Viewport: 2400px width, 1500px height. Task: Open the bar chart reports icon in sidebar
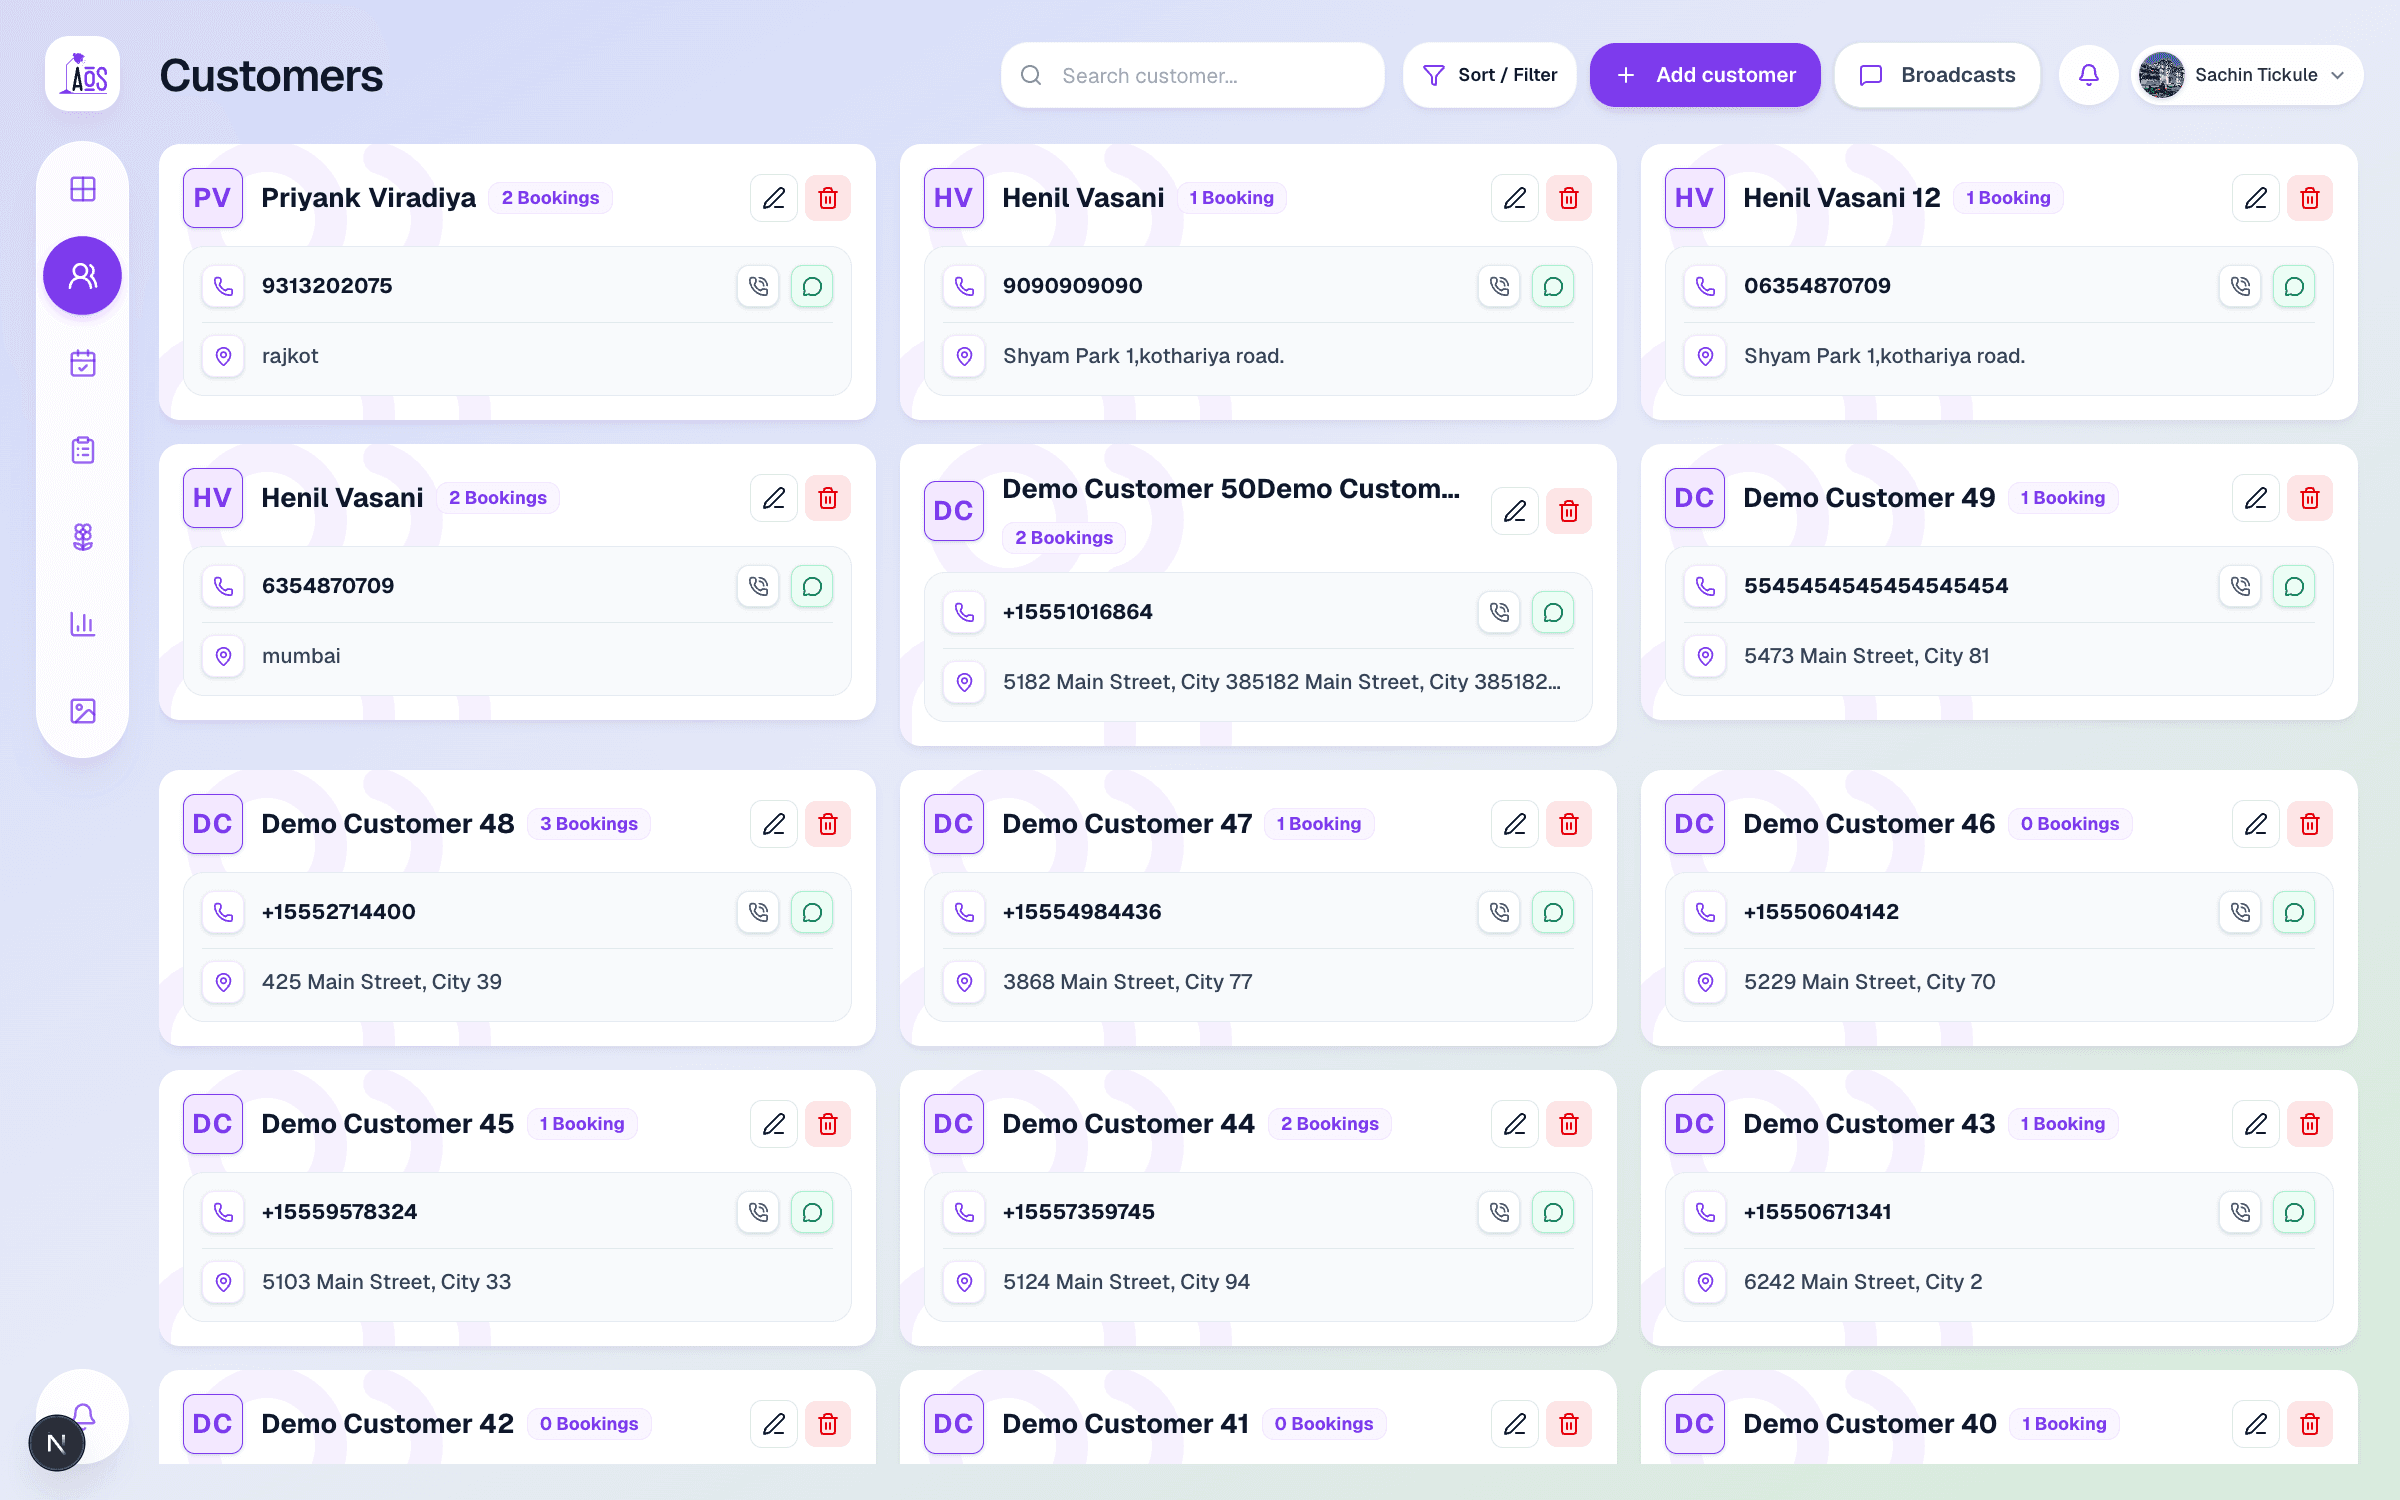pos(83,624)
